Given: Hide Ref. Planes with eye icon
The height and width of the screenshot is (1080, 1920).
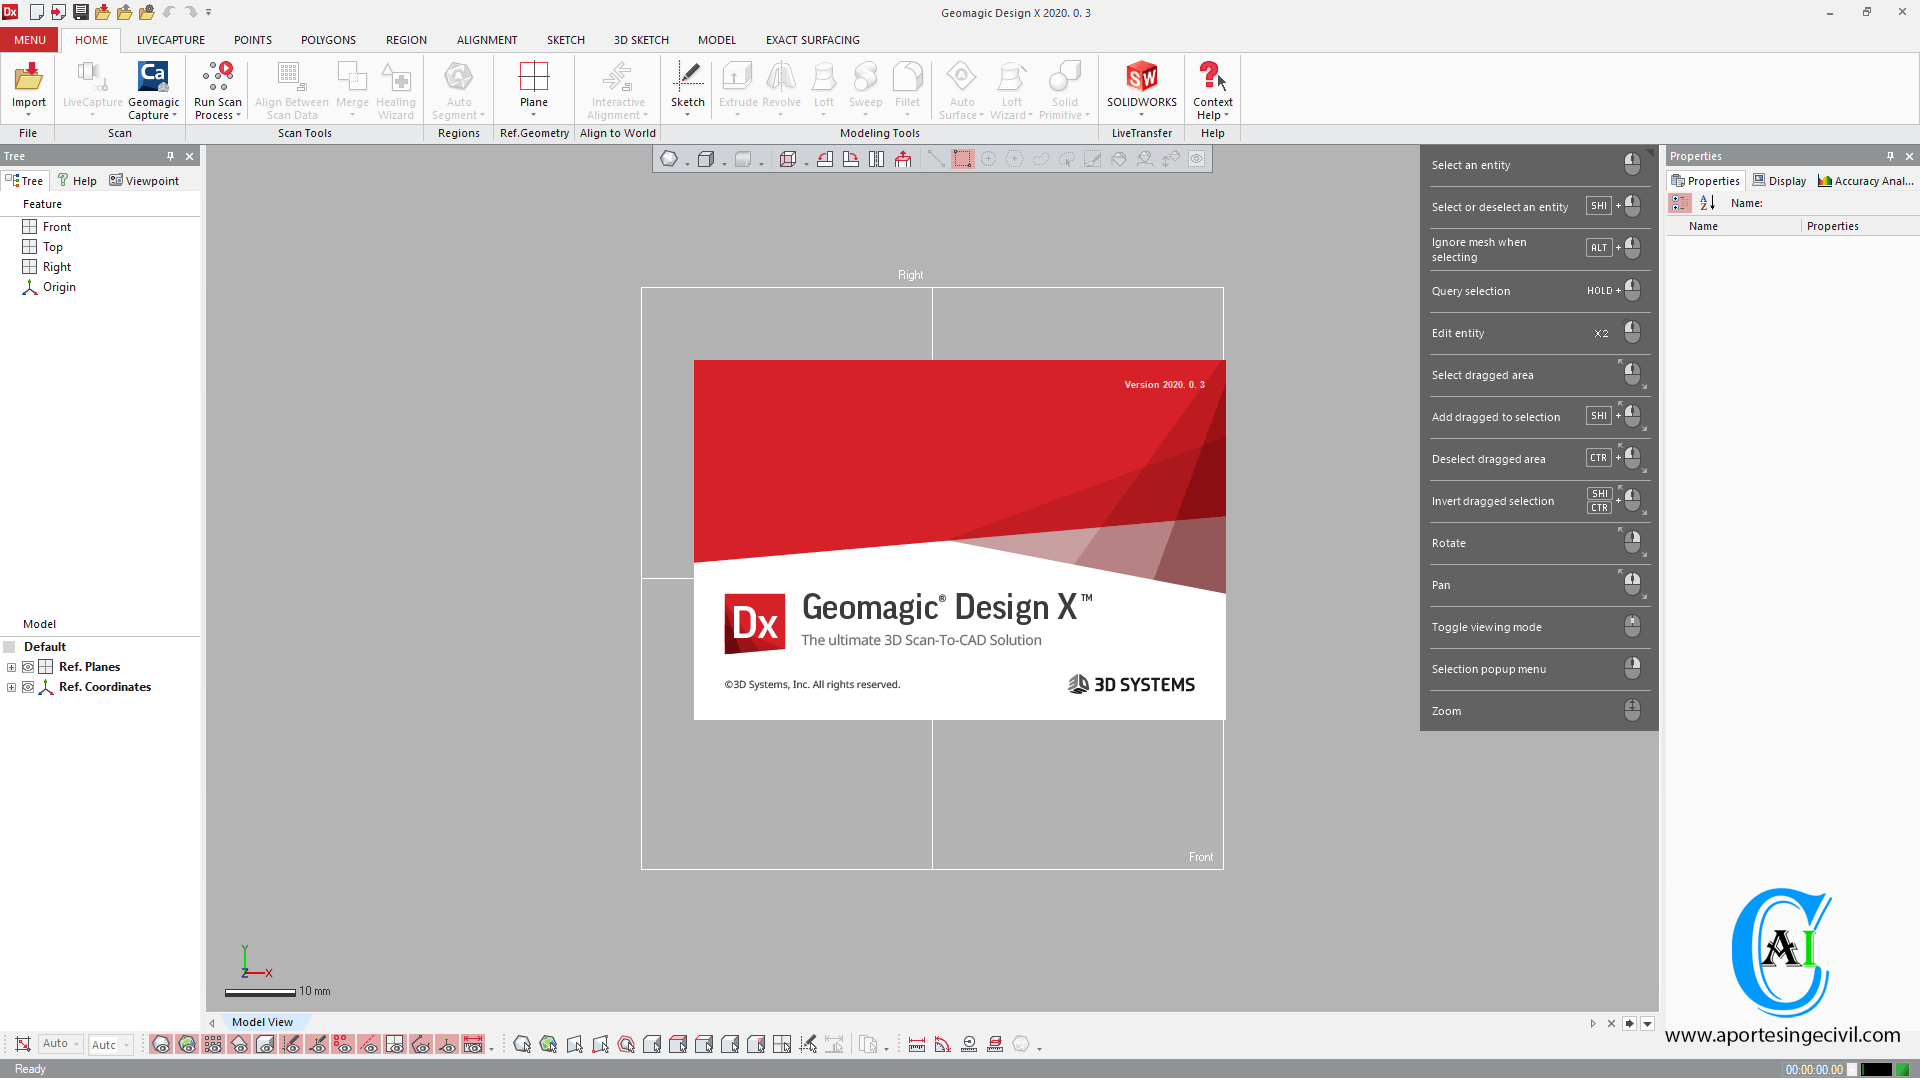Looking at the screenshot, I should [28, 667].
